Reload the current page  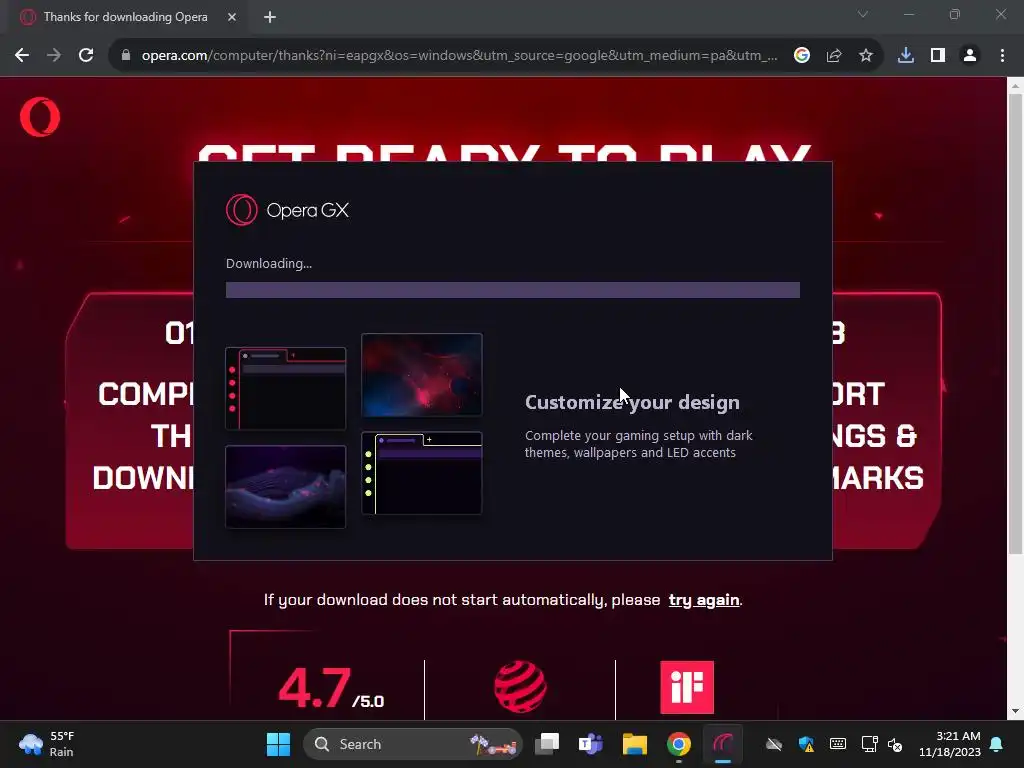pos(86,56)
